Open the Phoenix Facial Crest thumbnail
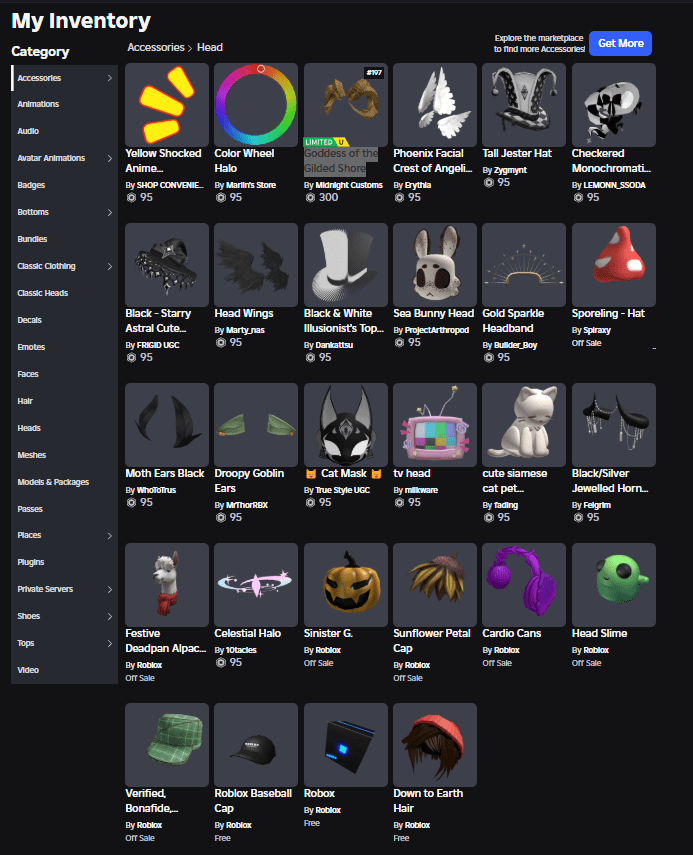 pos(435,105)
